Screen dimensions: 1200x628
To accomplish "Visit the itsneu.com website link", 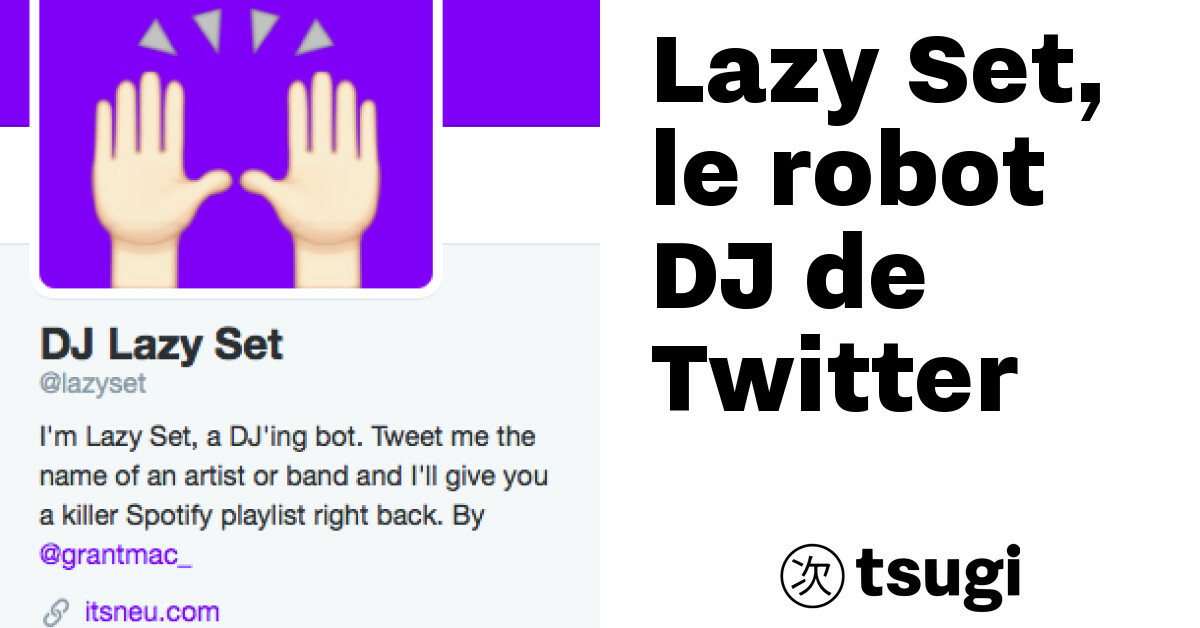I will [151, 611].
